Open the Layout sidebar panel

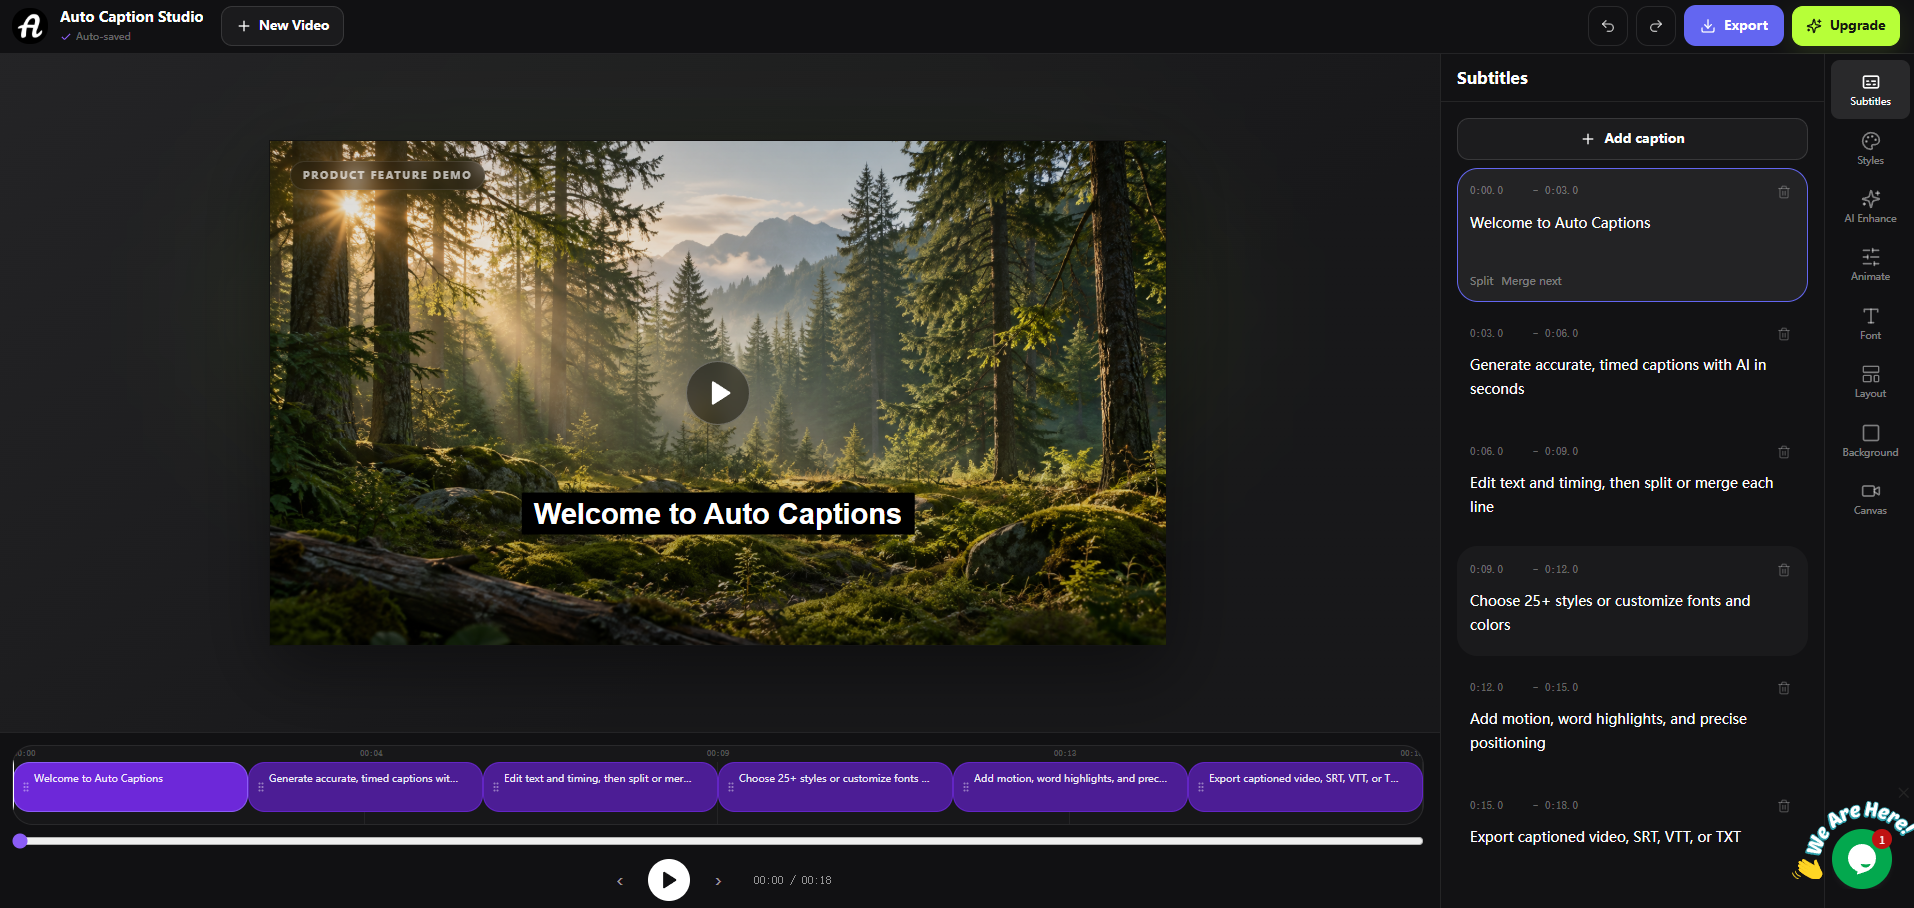coord(1870,381)
